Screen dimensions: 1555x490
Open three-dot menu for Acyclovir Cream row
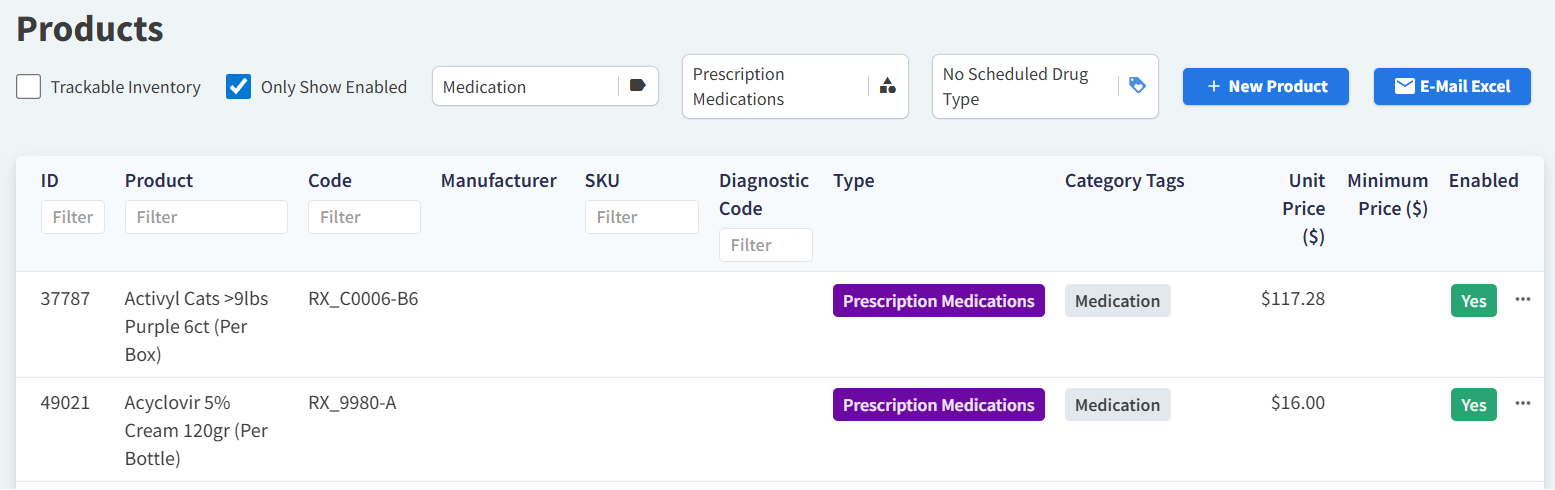click(1523, 403)
